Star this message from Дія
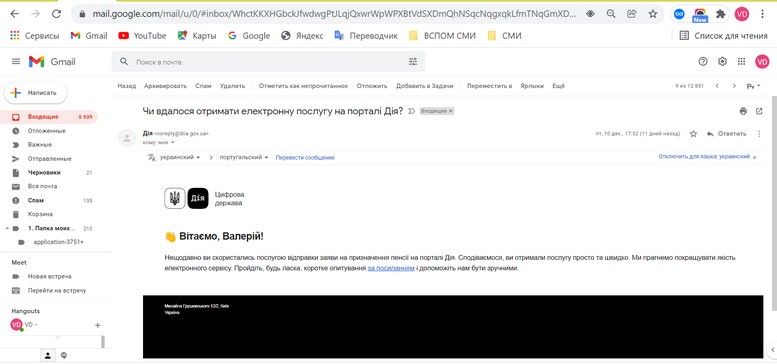Image resolution: width=777 pixels, height=364 pixels. (x=693, y=134)
